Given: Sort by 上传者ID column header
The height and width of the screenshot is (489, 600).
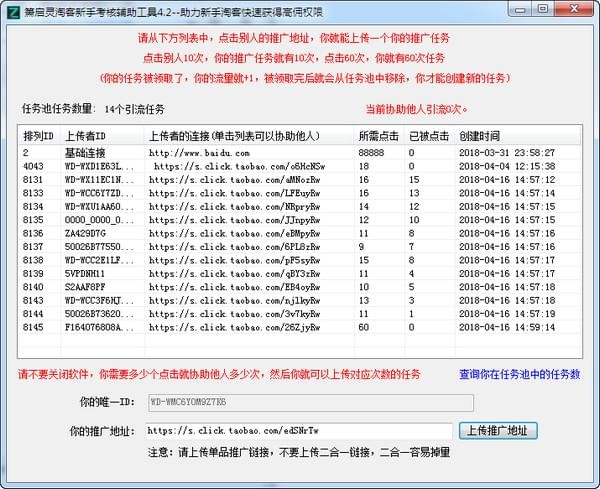Looking at the screenshot, I should [103, 136].
